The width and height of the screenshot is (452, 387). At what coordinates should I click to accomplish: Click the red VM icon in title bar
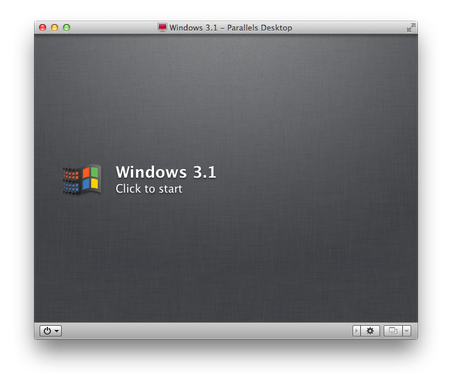click(x=162, y=27)
